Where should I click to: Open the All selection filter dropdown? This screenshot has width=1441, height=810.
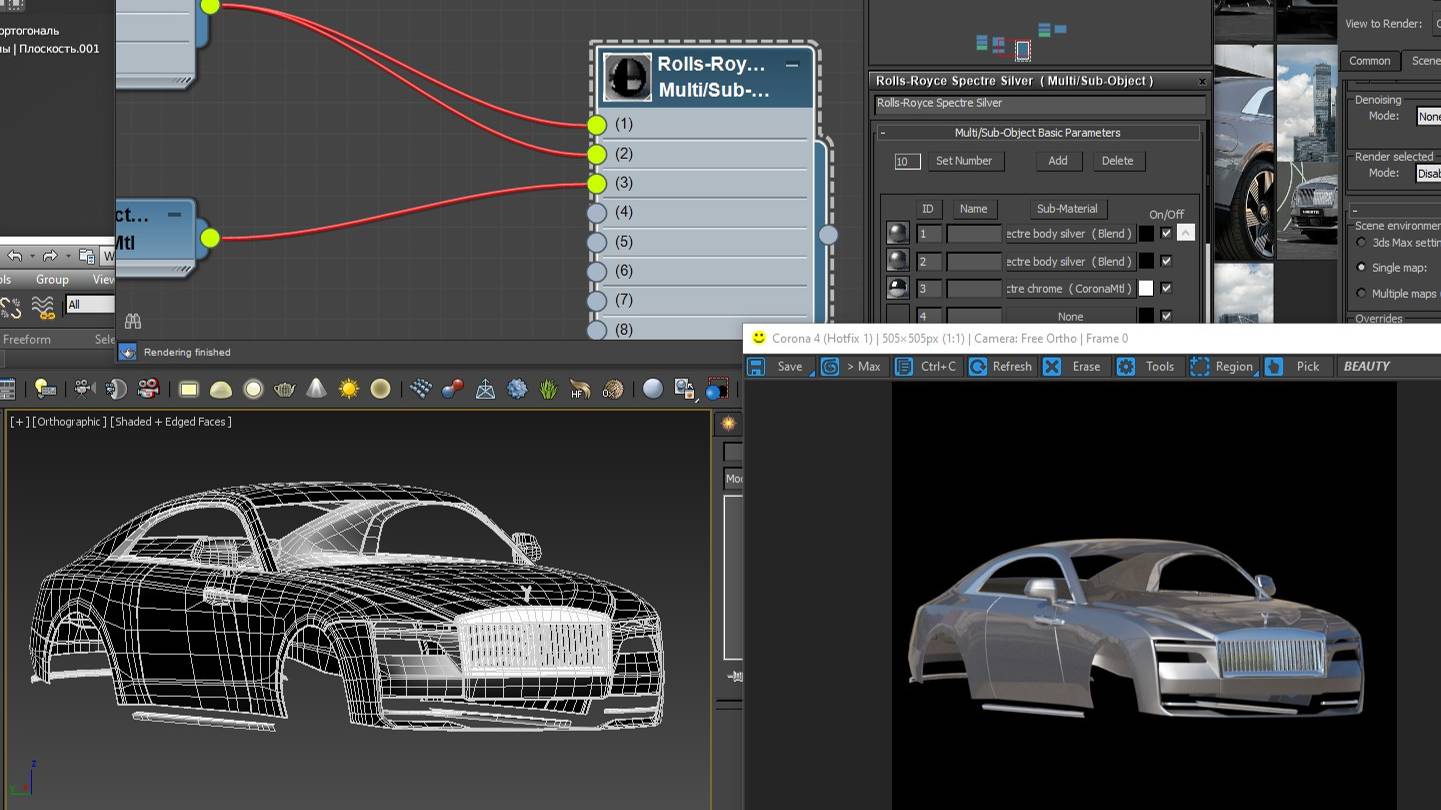click(x=90, y=305)
